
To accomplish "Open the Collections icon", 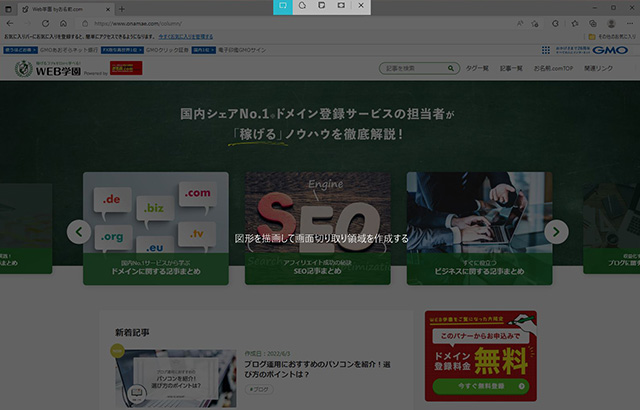I will click(x=593, y=24).
